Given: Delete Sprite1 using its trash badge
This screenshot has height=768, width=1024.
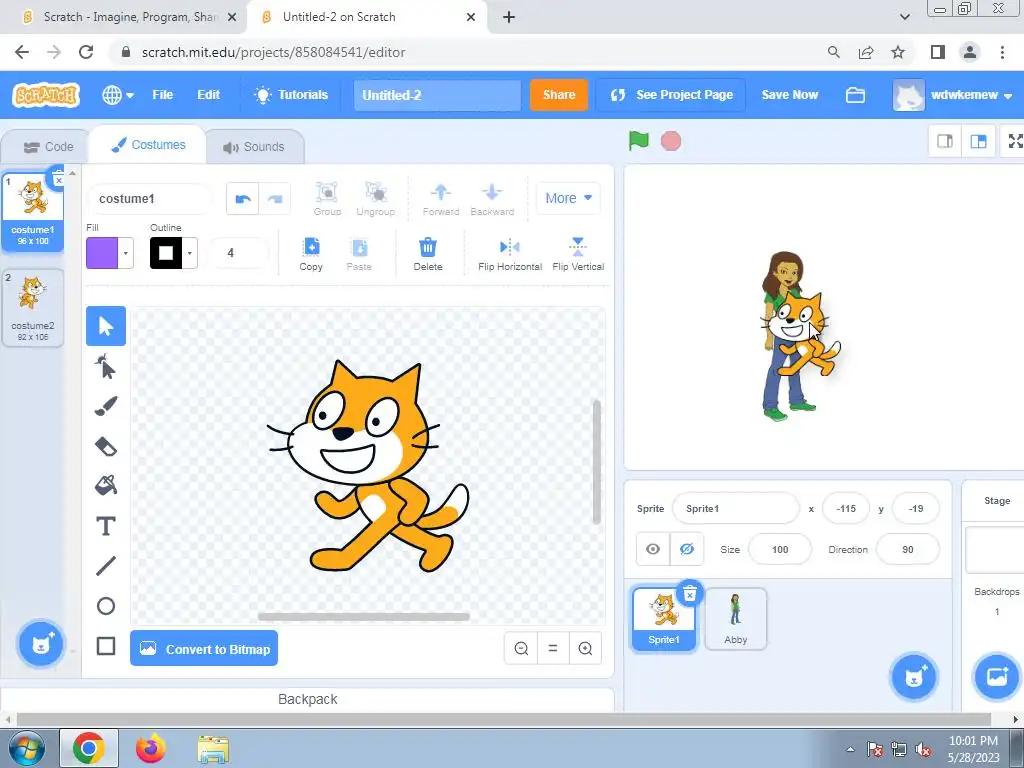Looking at the screenshot, I should point(690,594).
